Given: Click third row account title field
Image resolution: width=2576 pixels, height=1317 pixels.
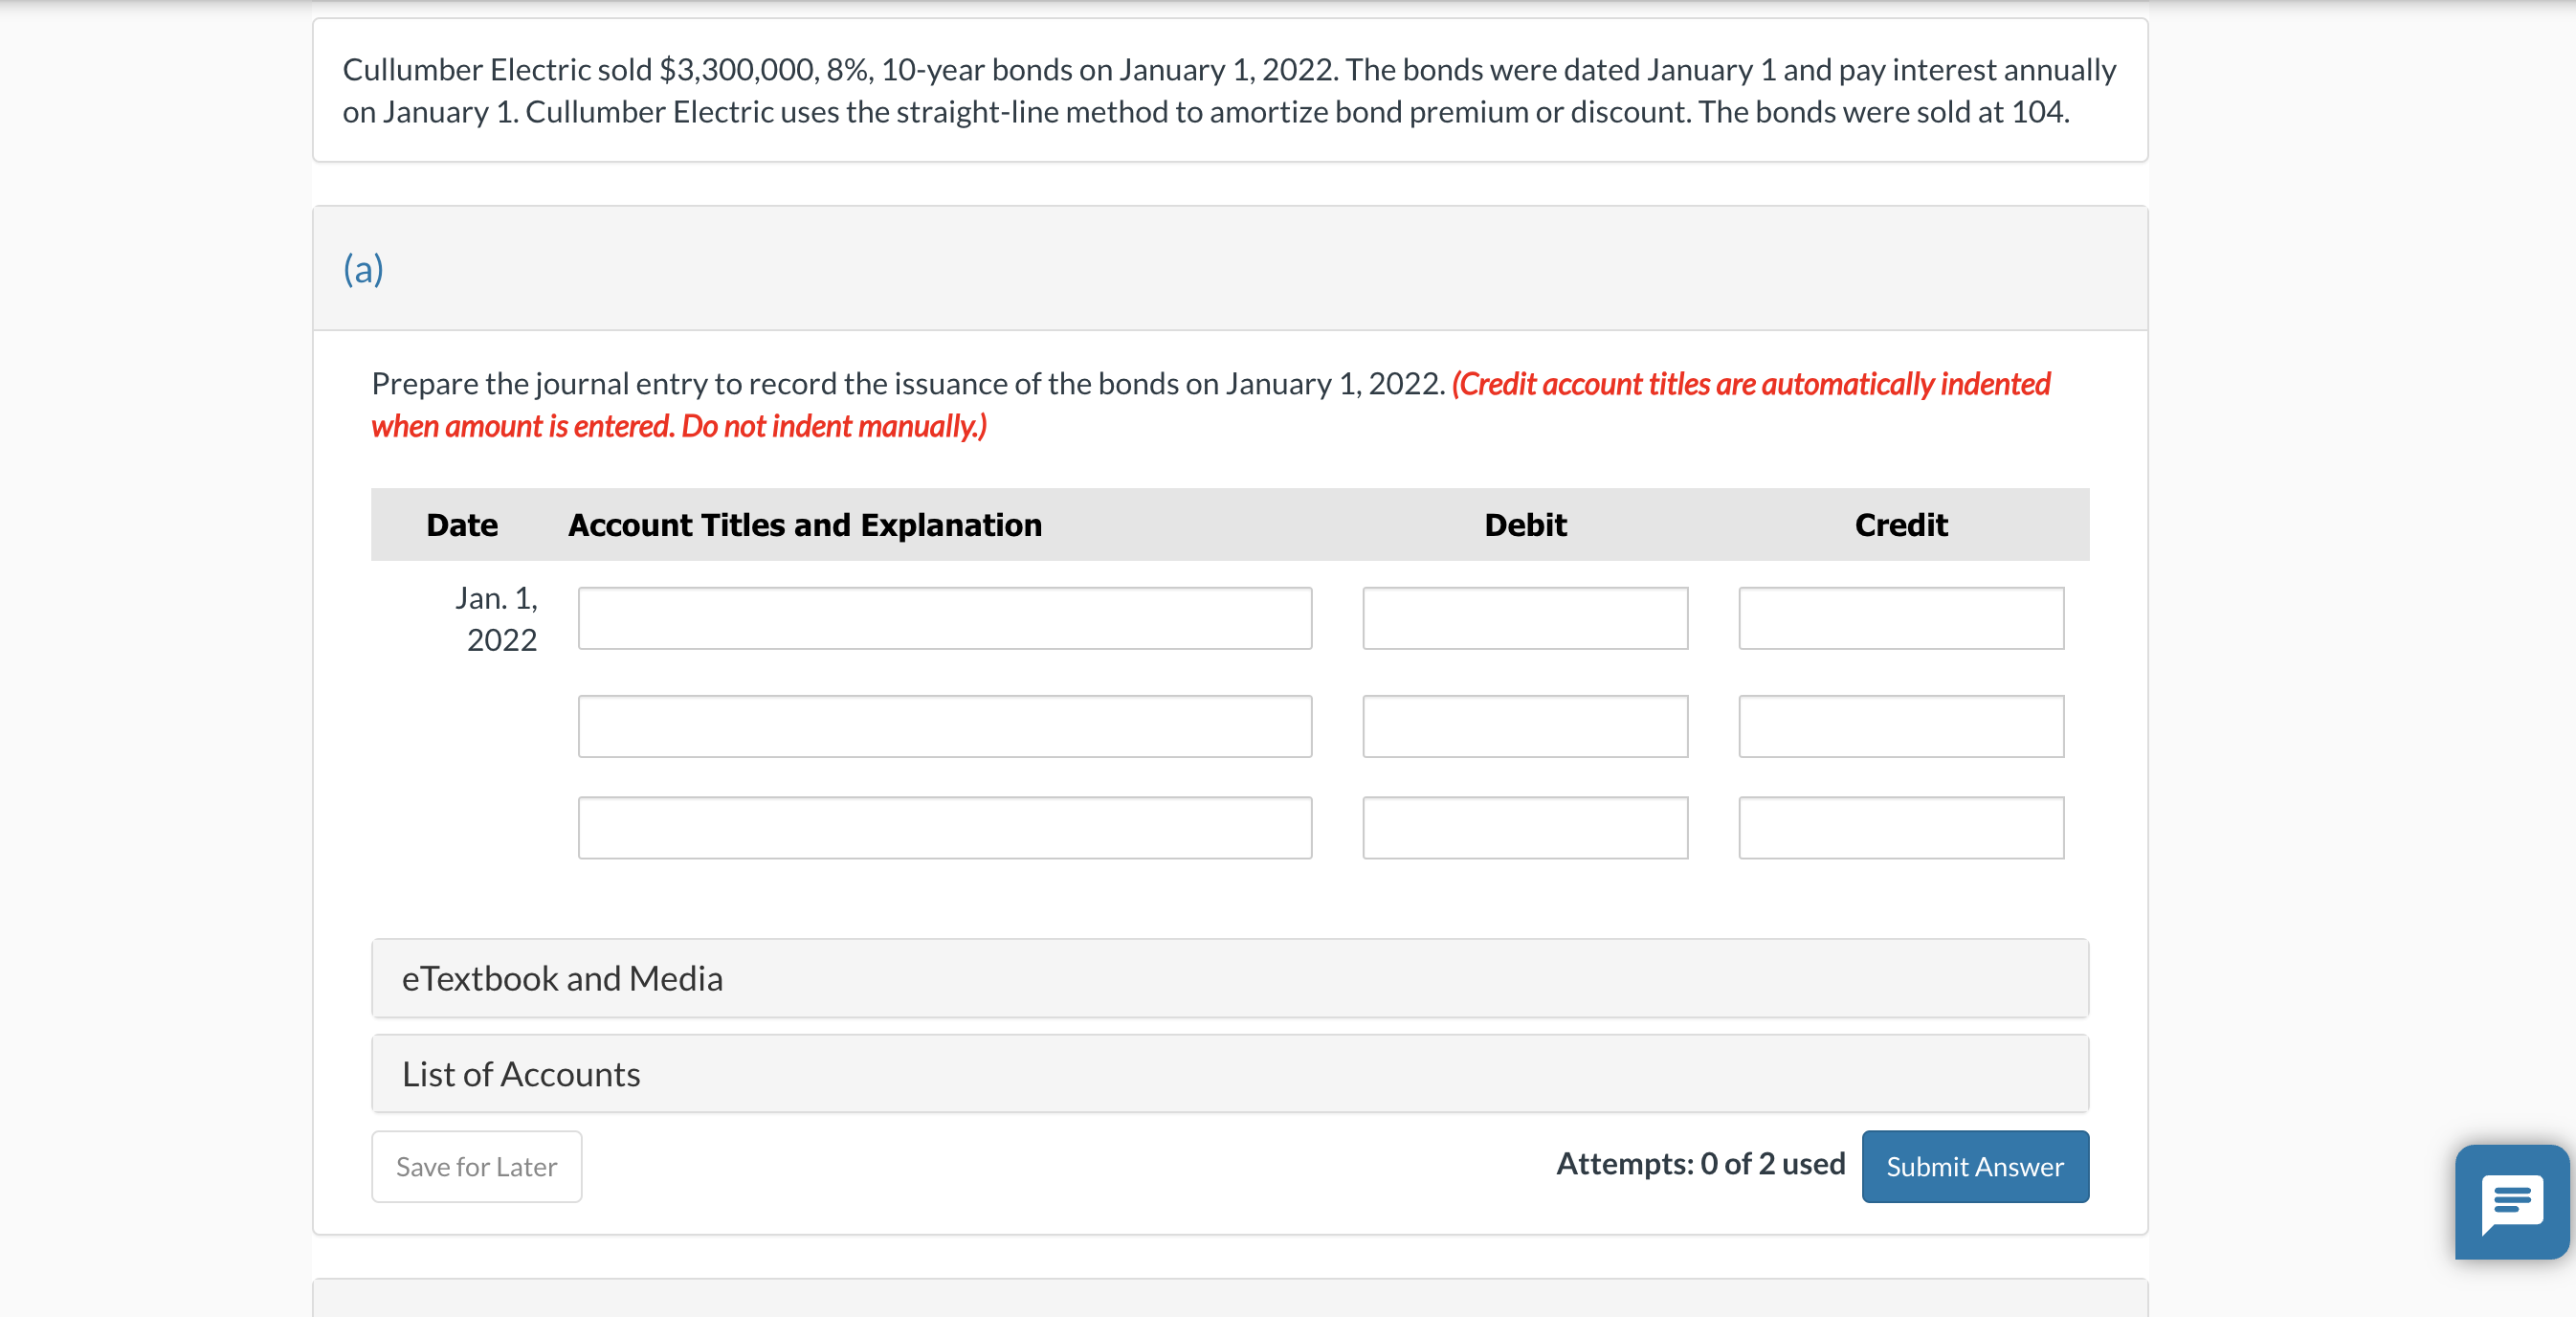Looking at the screenshot, I should point(944,827).
